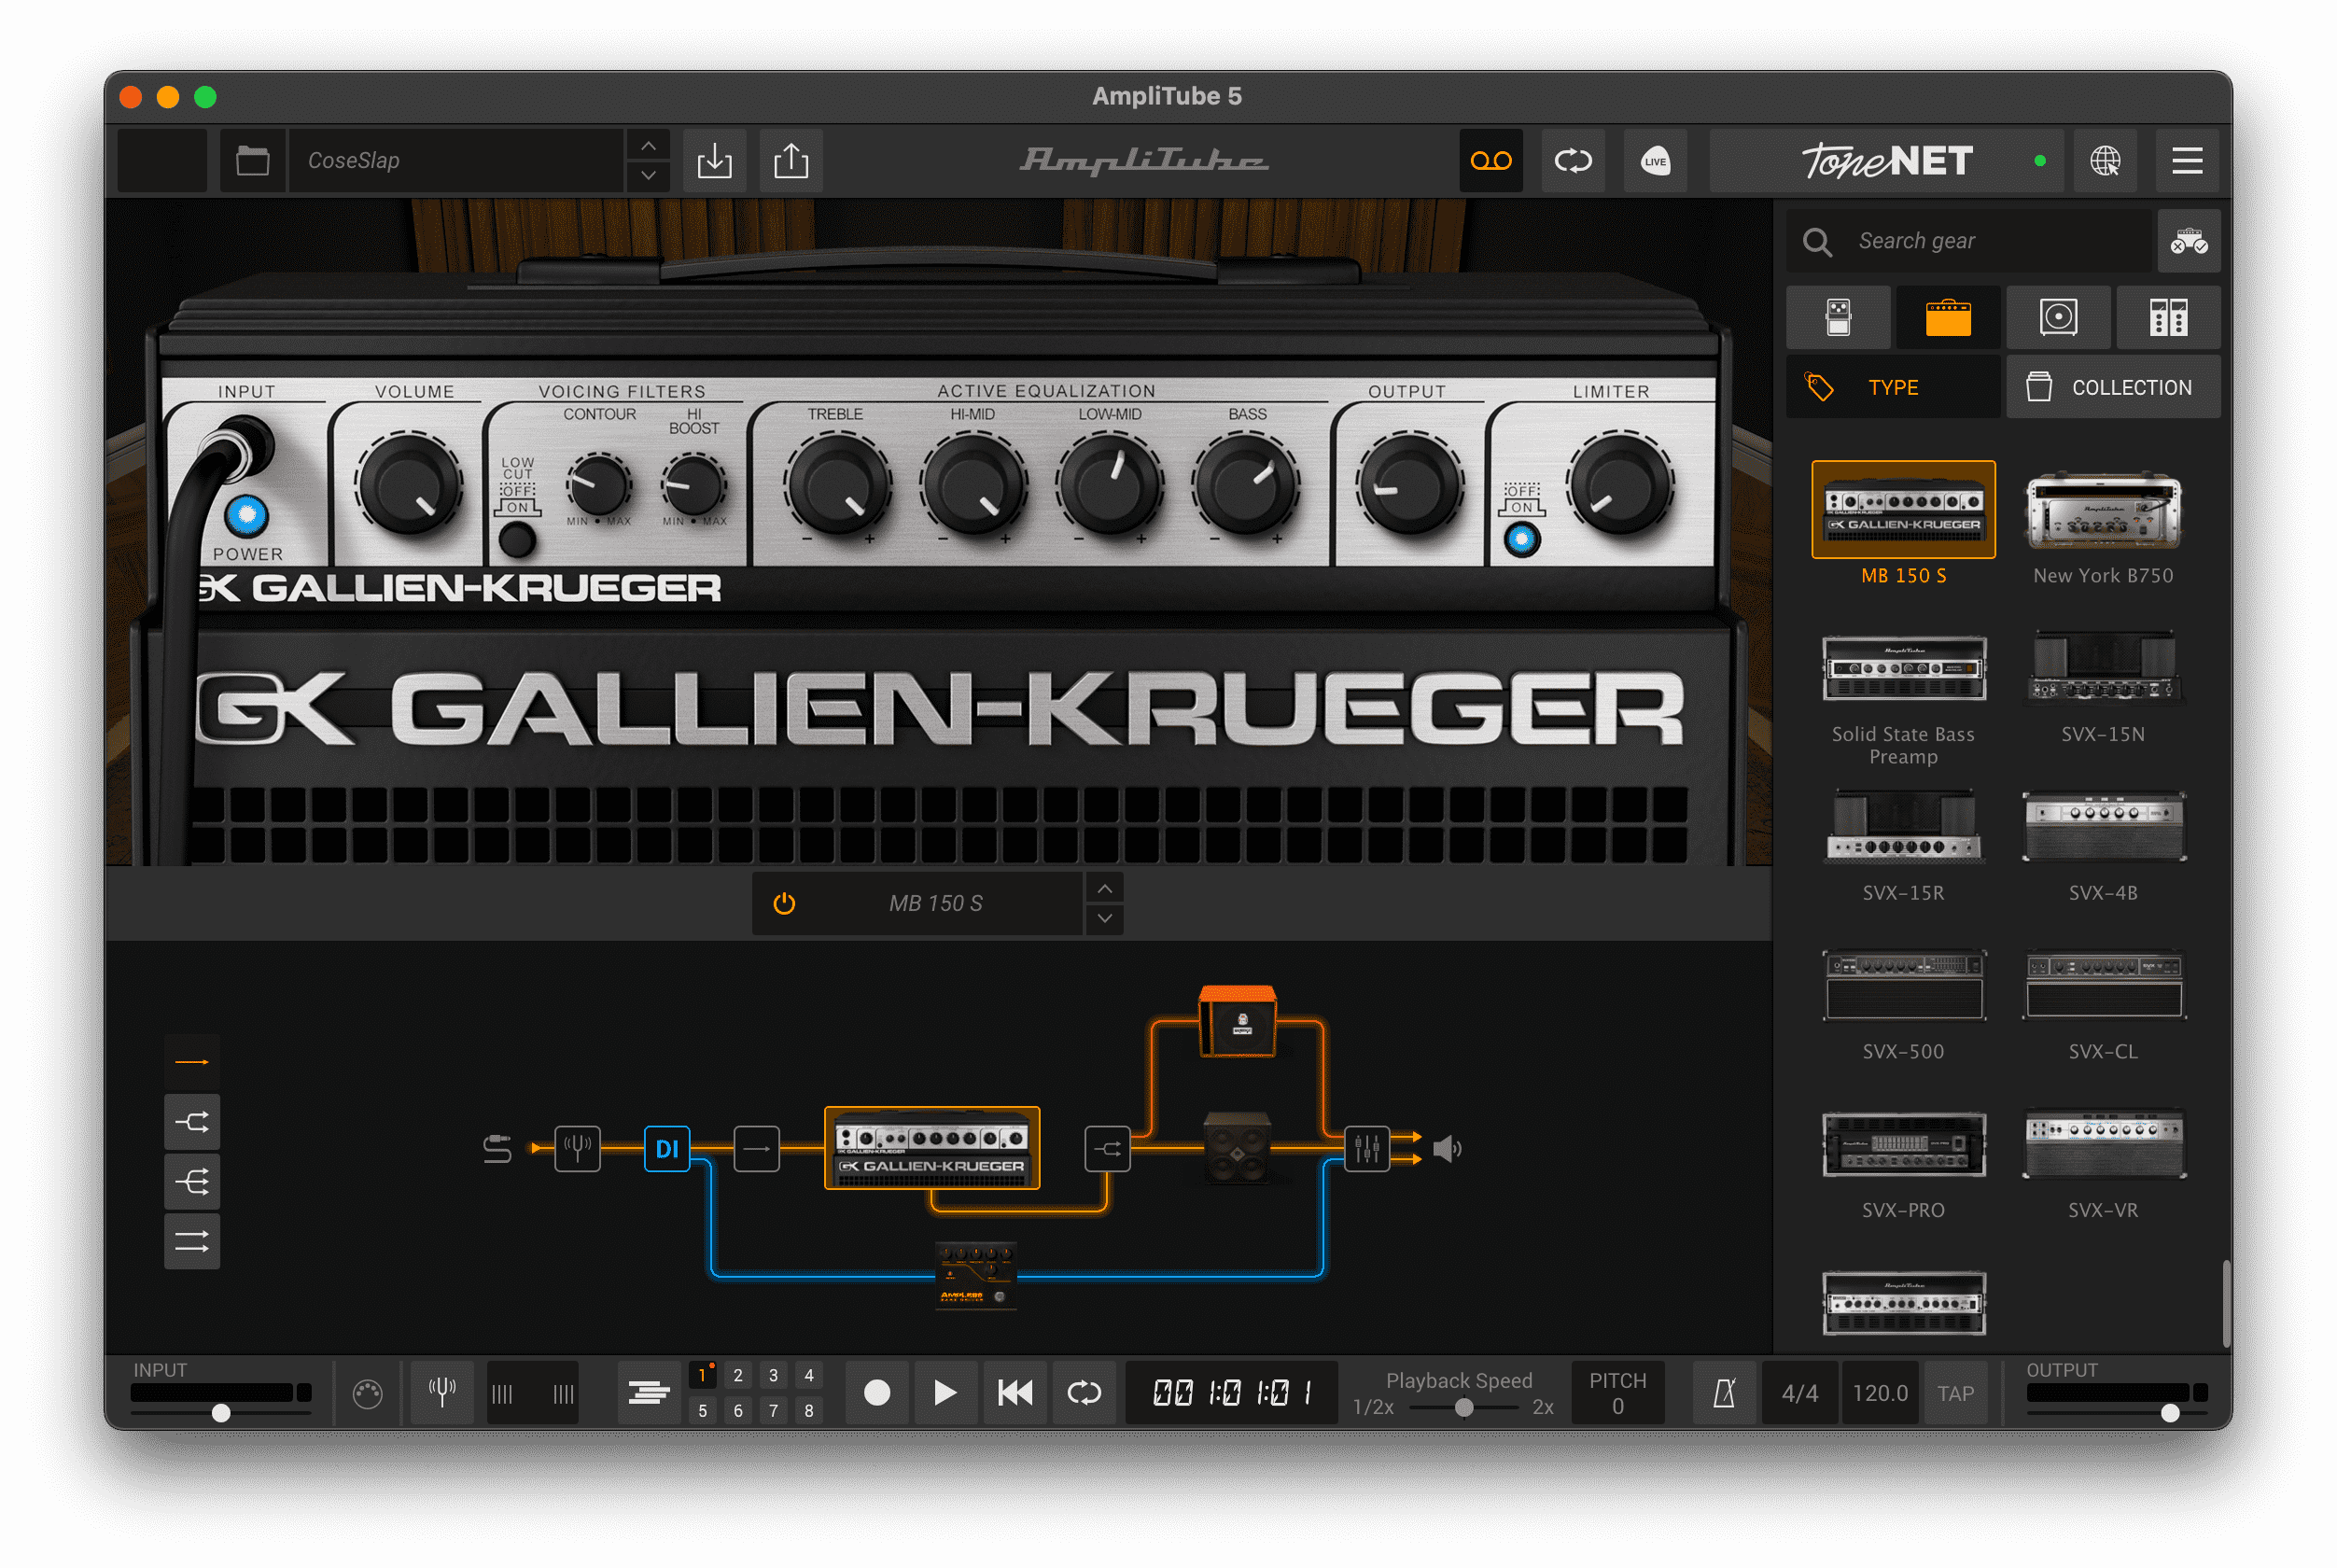Toggle the MB 150 S amp power button
The image size is (2337, 1568).
click(x=784, y=903)
